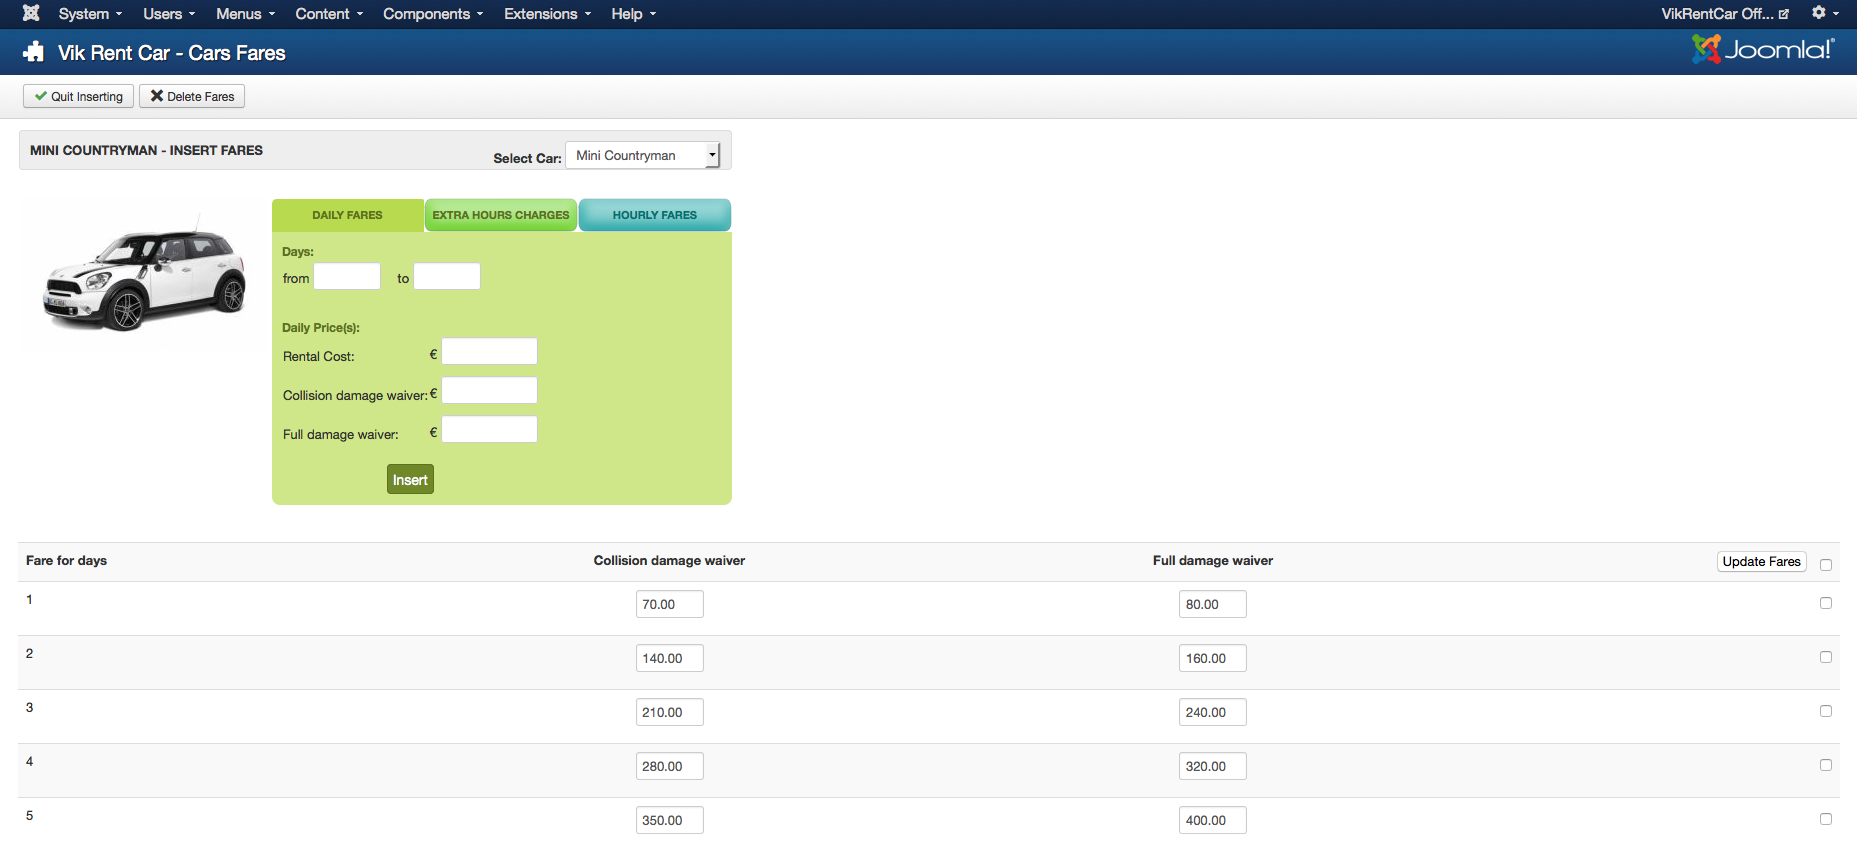This screenshot has height=845, width=1857.
Task: Switch to the Daily Fares tab
Action: [347, 215]
